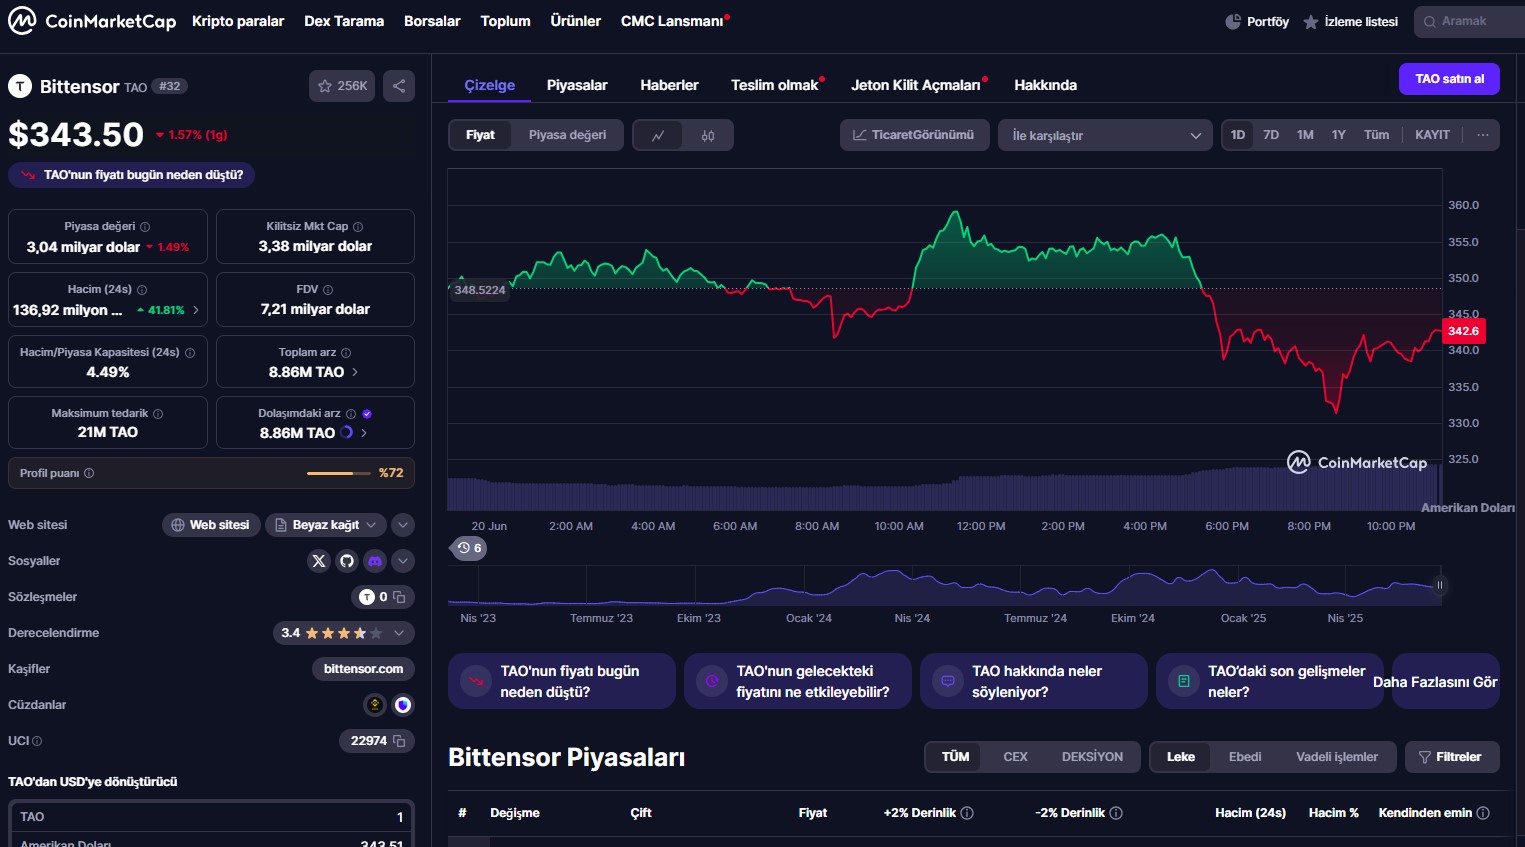Open the İle karşılaştır dropdown

(x=1105, y=135)
